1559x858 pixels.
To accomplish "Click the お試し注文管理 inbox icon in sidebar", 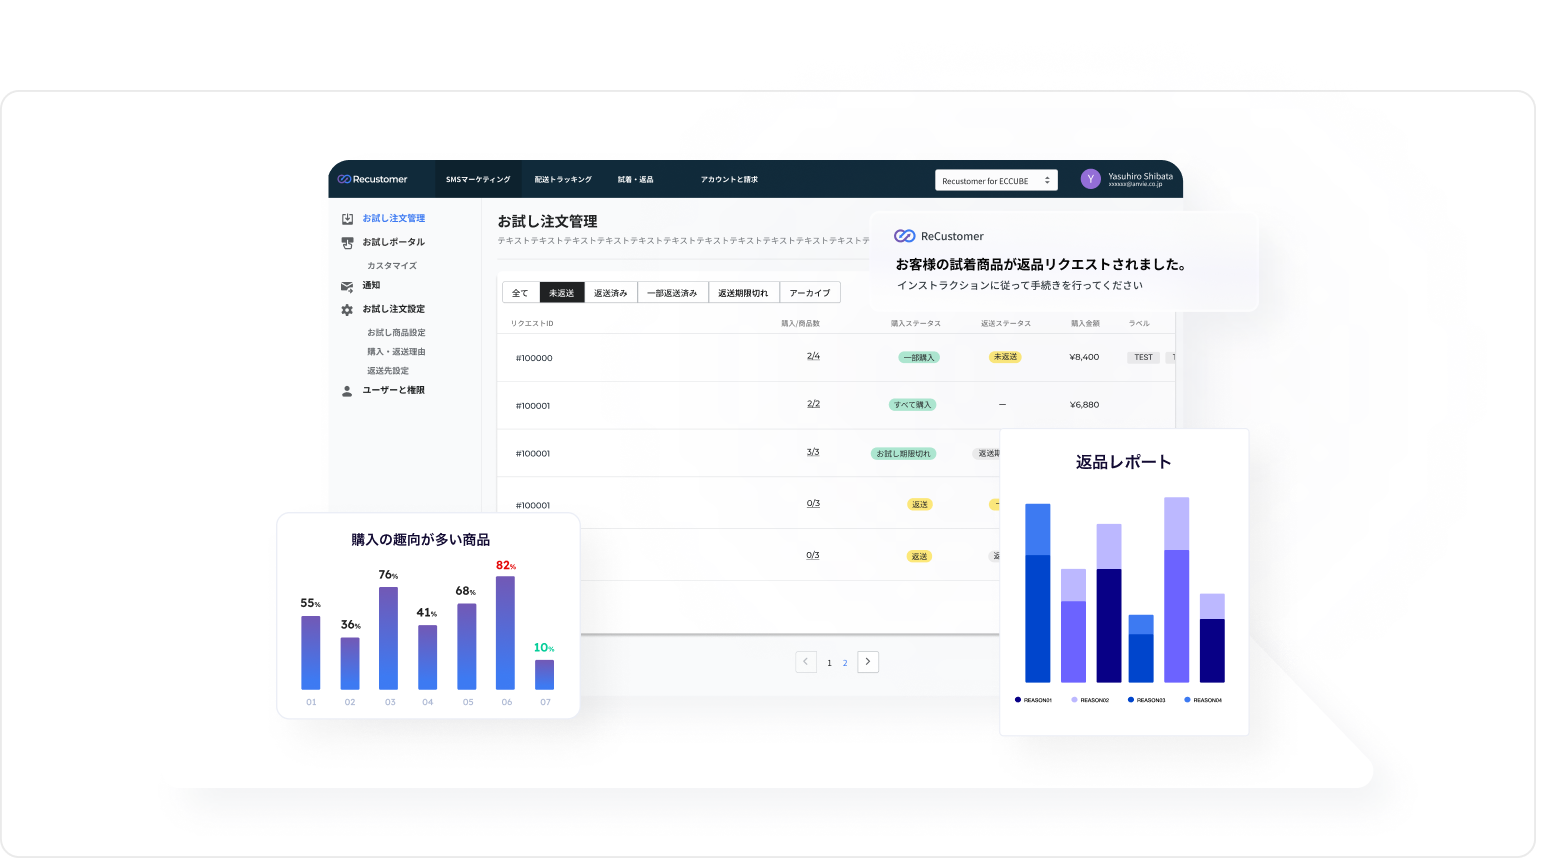I will coord(347,219).
